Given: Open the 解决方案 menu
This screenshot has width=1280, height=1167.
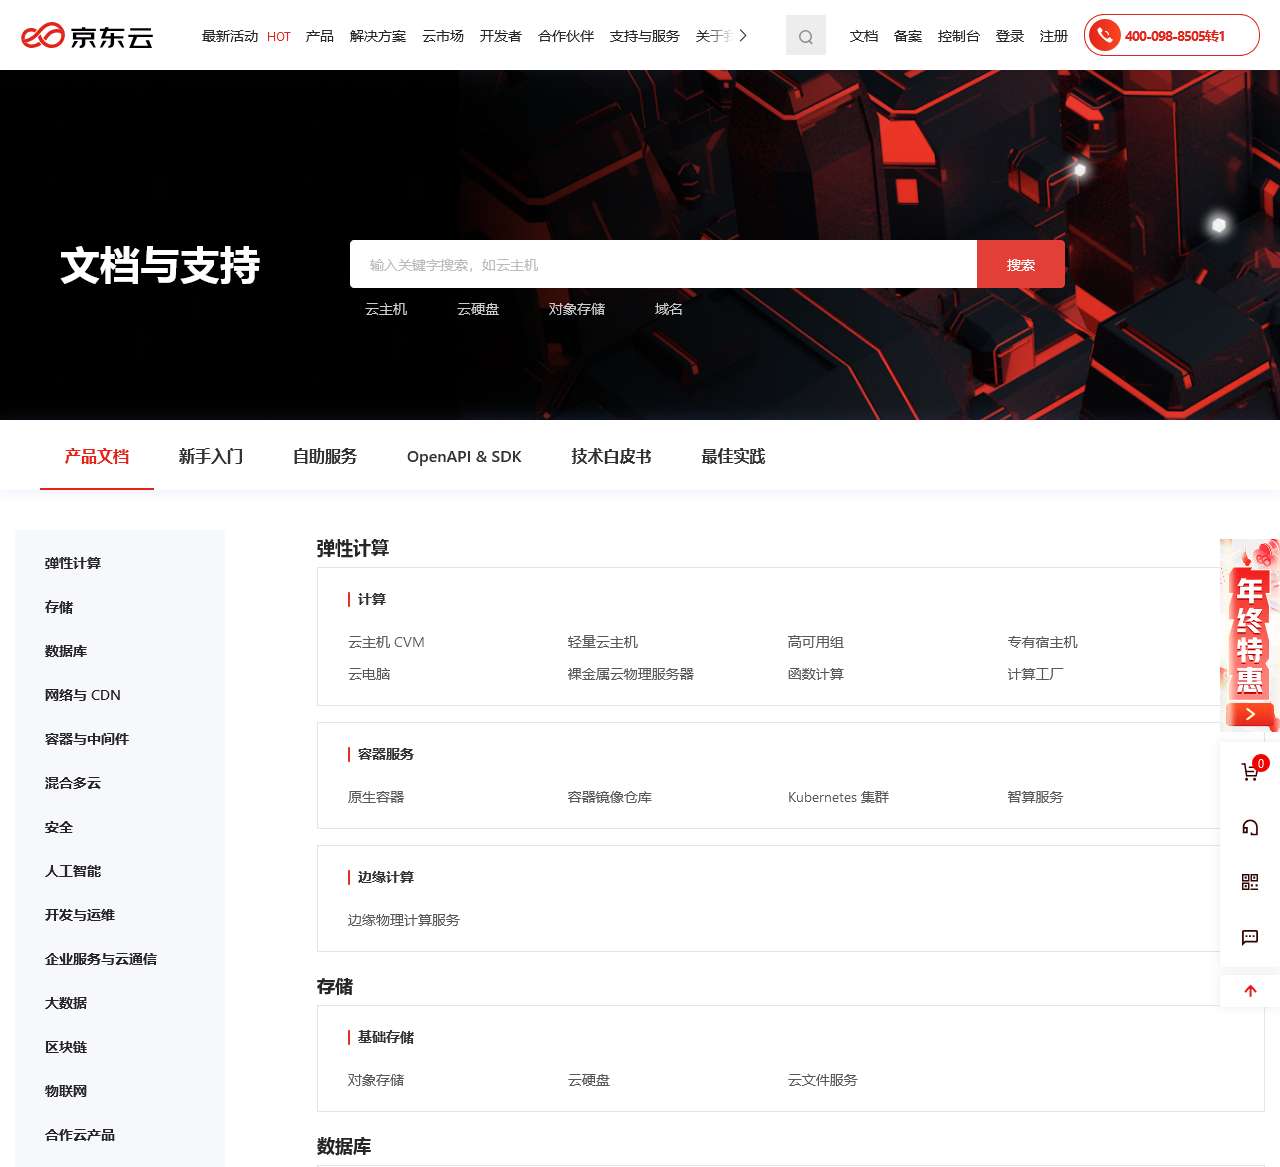Looking at the screenshot, I should coord(377,35).
